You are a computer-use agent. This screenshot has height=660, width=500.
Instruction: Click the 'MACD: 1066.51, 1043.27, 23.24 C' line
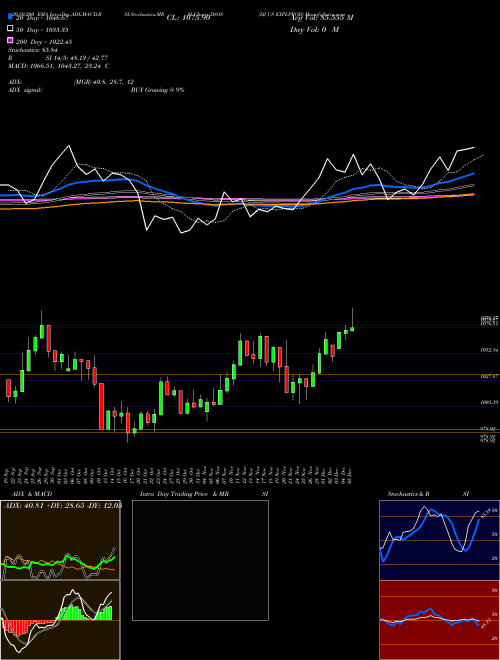pos(59,66)
